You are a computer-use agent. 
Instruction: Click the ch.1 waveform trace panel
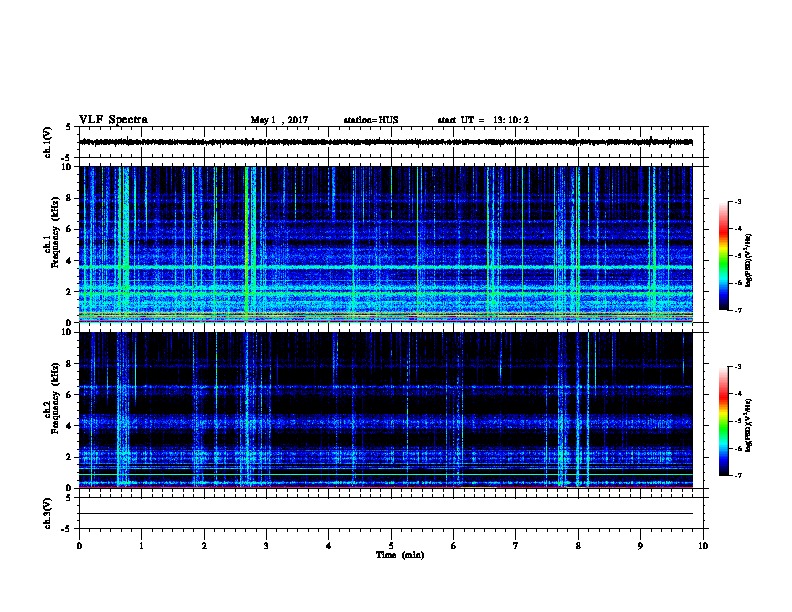[393, 142]
